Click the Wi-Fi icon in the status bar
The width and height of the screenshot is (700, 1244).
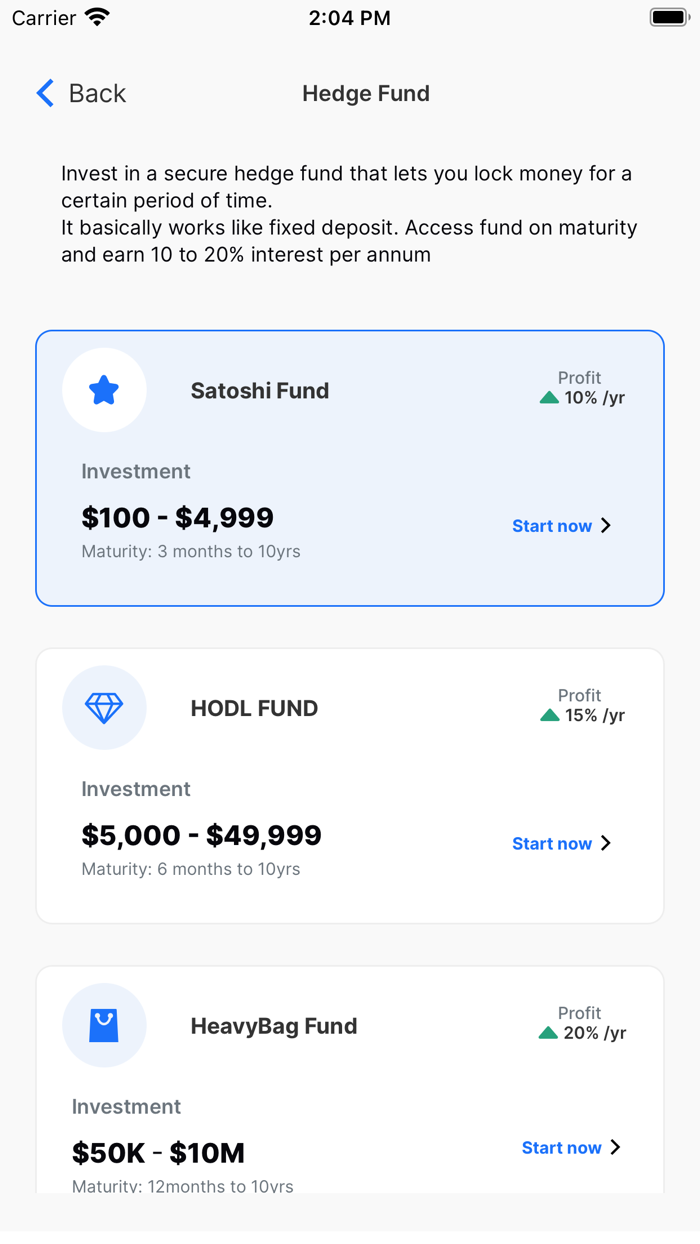95,15
